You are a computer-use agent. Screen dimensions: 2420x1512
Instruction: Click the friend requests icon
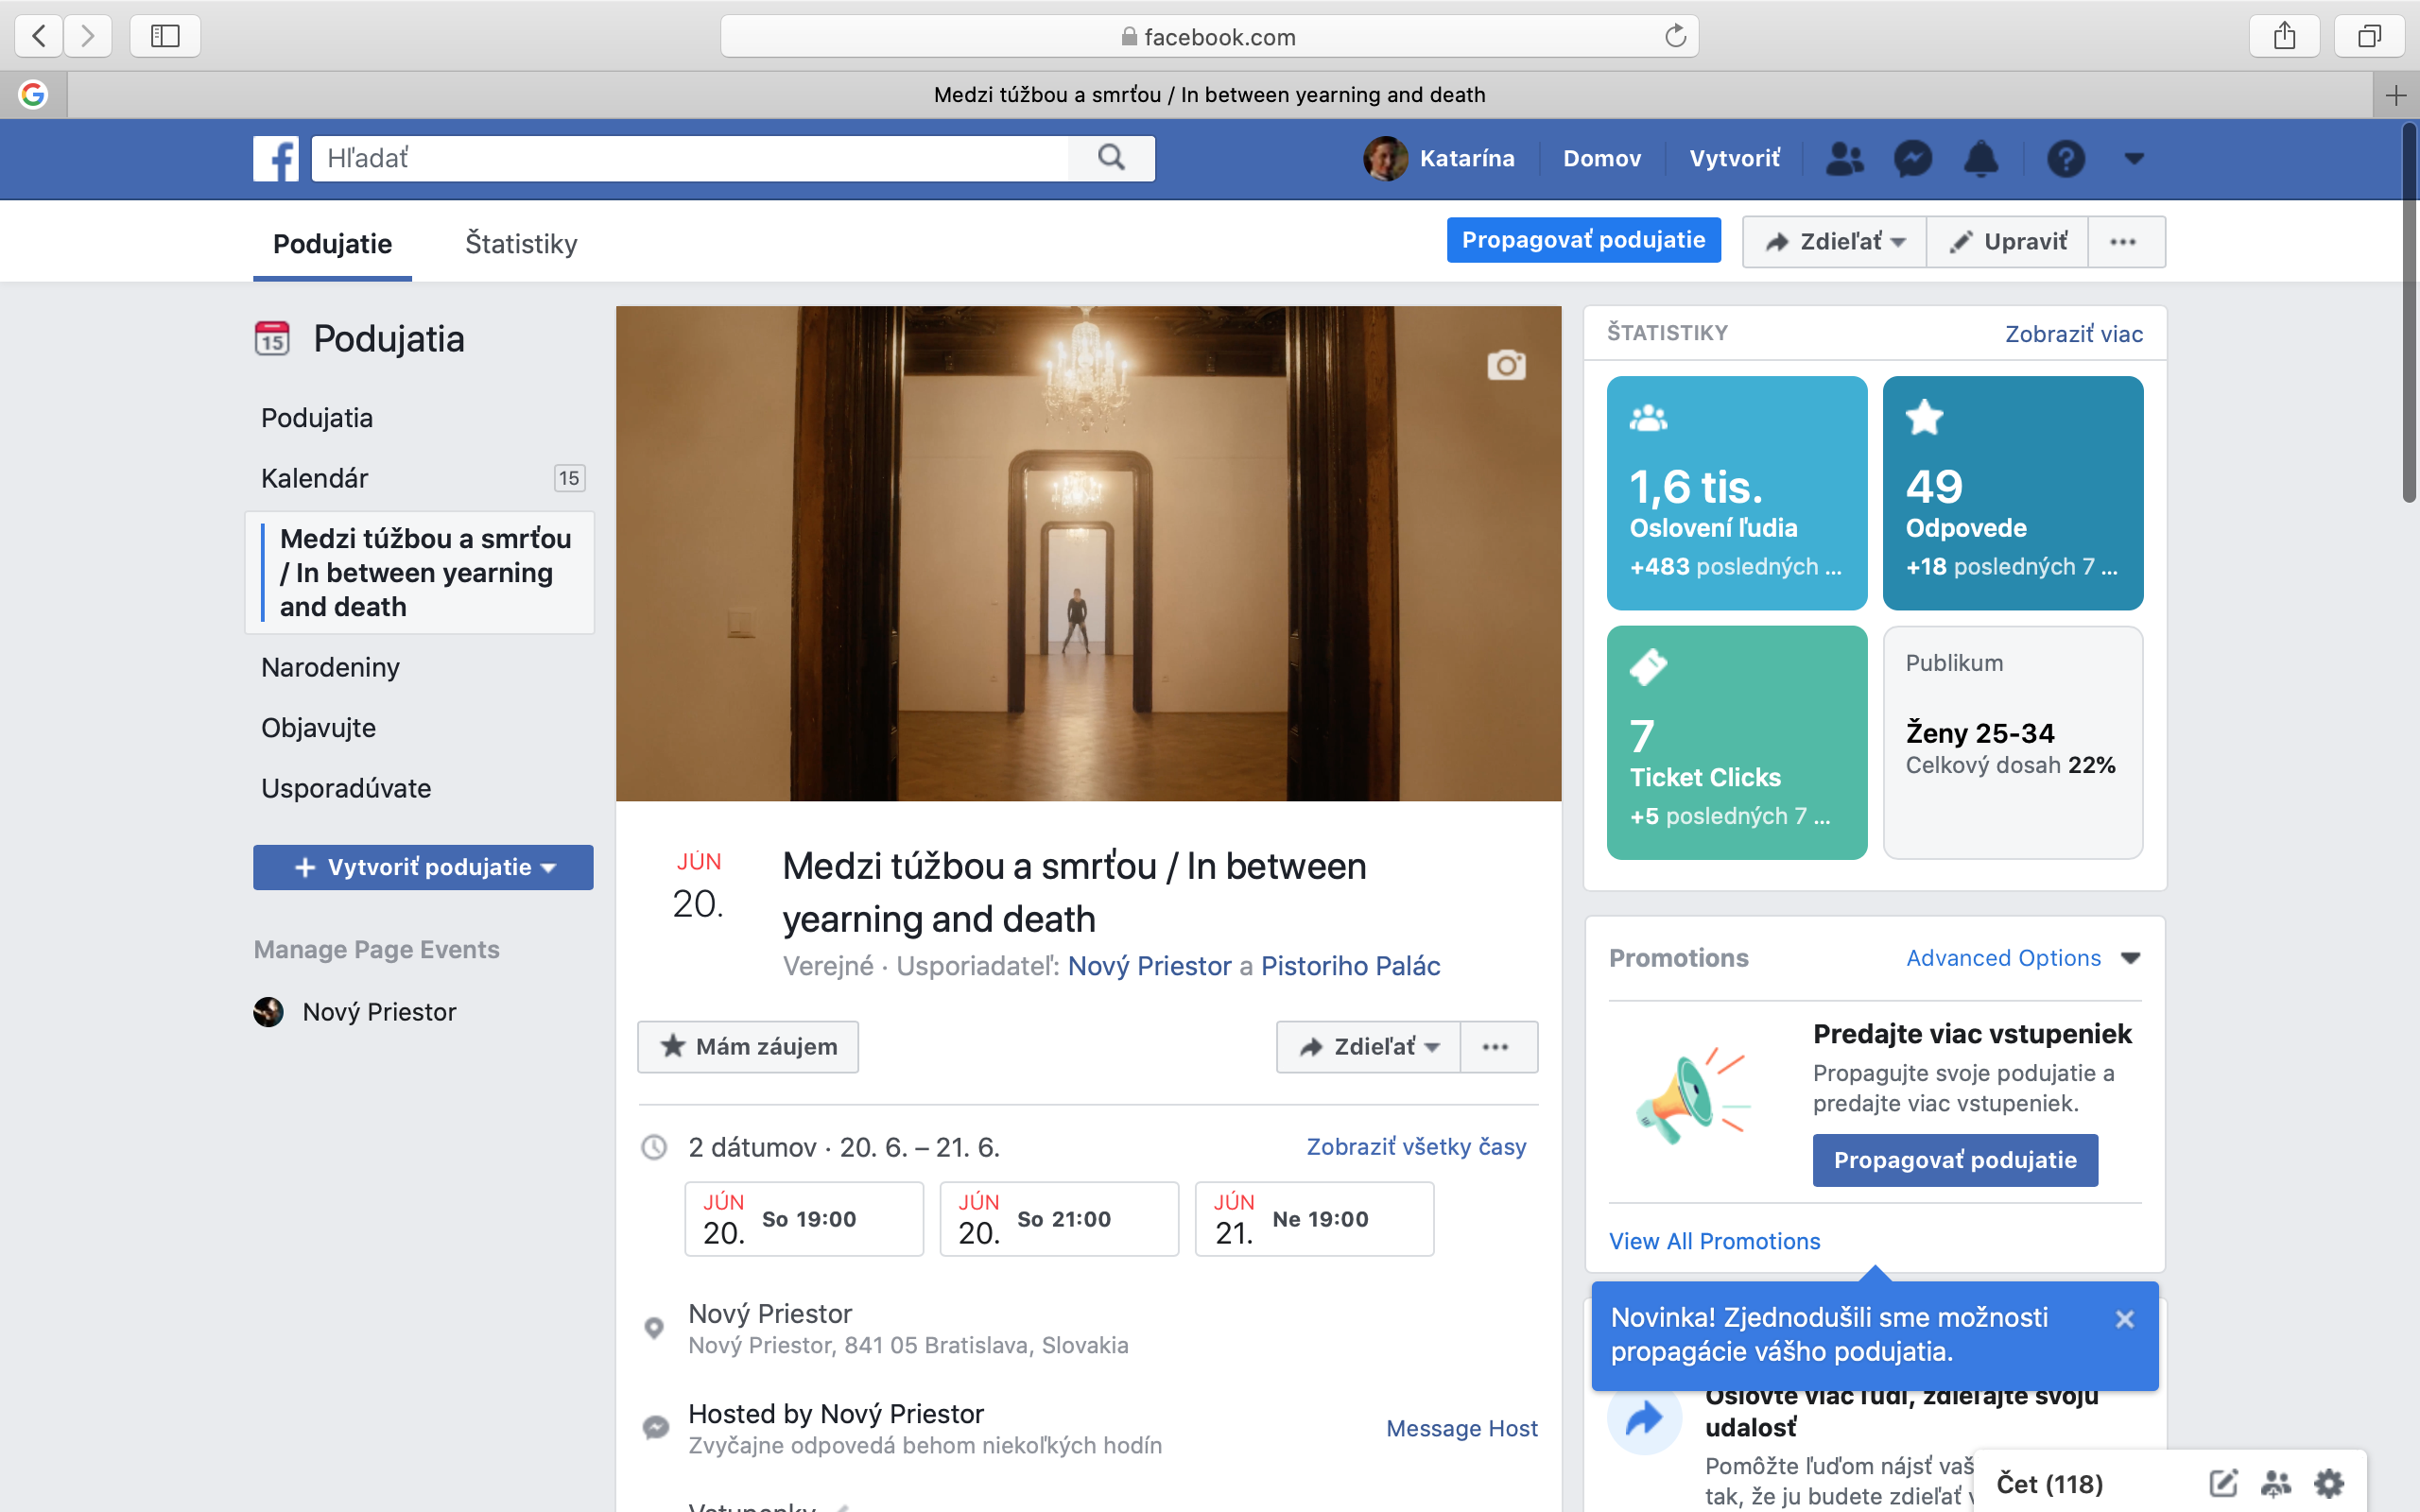tap(1844, 158)
